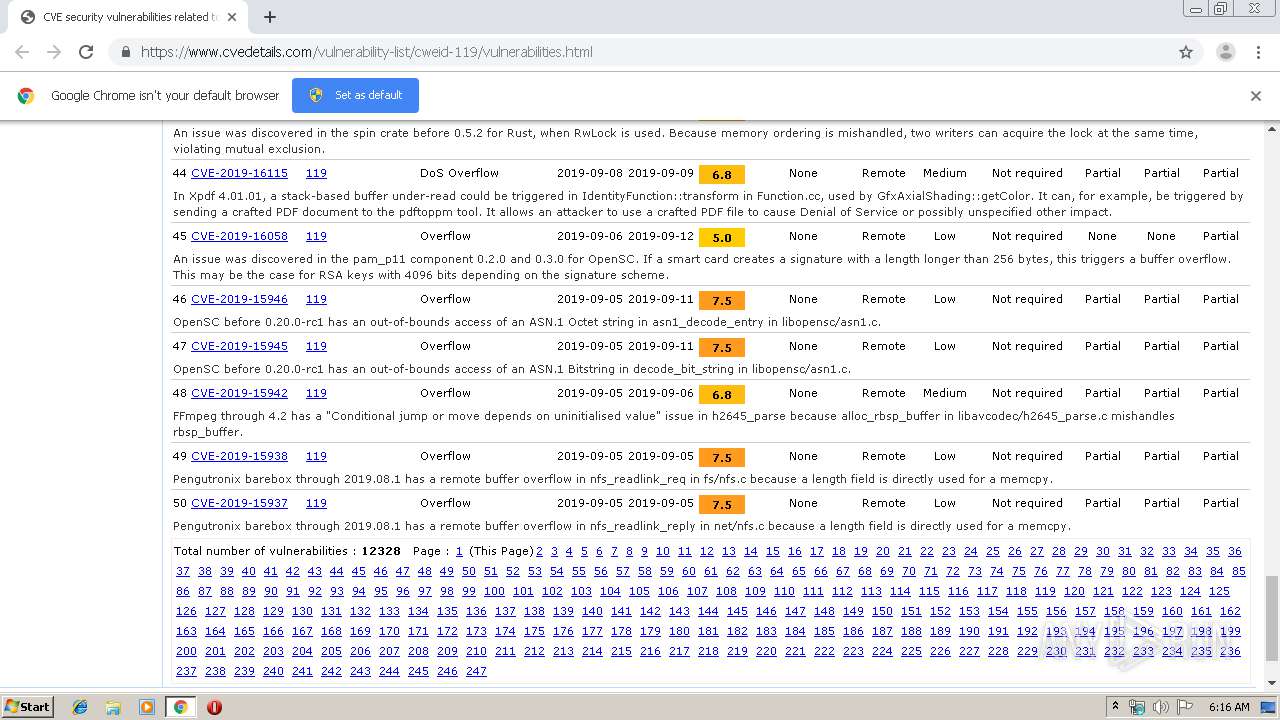1280x720 pixels.
Task: Go back with the browser back arrow
Action: [24, 52]
